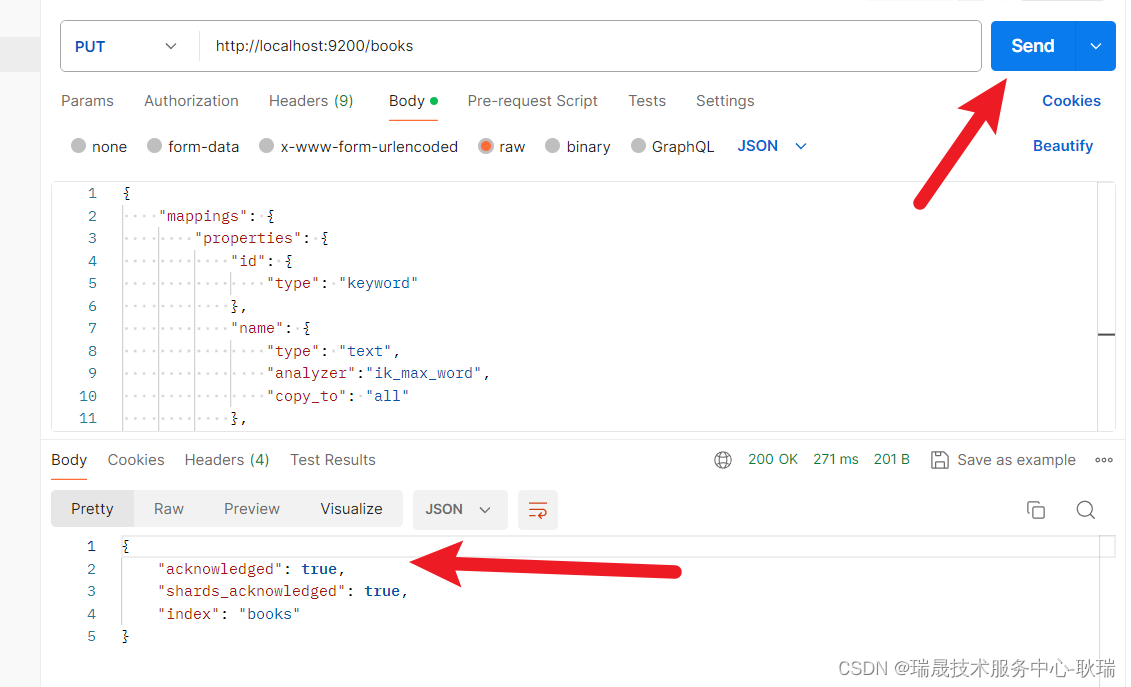The height and width of the screenshot is (687, 1131).
Task: Click line number 10 in request editor
Action: pos(88,395)
